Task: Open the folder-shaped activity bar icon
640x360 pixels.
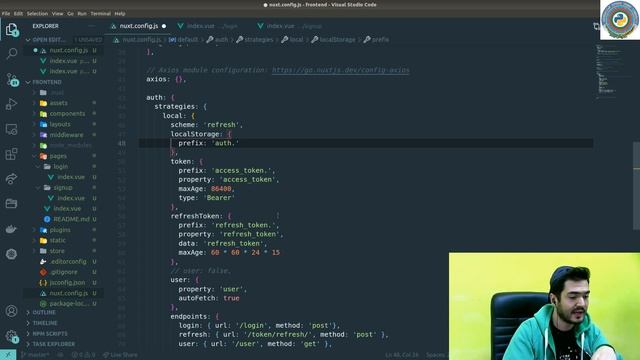Action: pos(11,203)
